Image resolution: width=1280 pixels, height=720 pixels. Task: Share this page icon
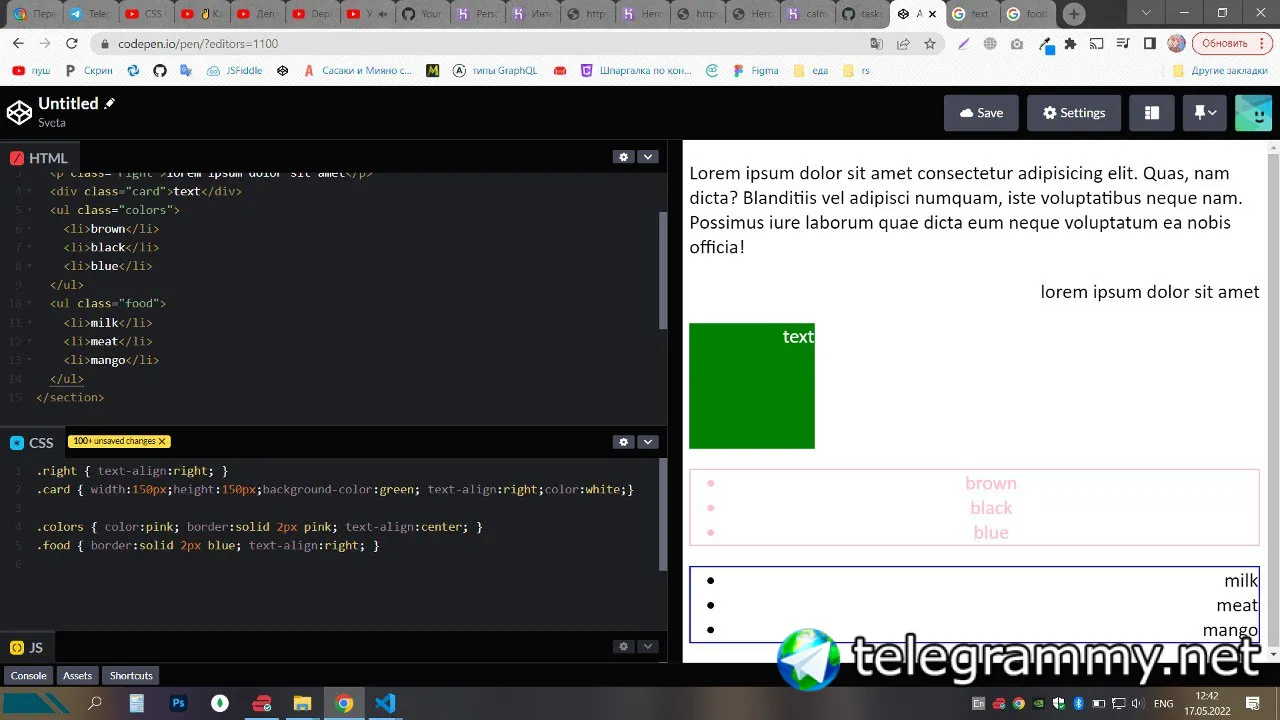coord(903,44)
